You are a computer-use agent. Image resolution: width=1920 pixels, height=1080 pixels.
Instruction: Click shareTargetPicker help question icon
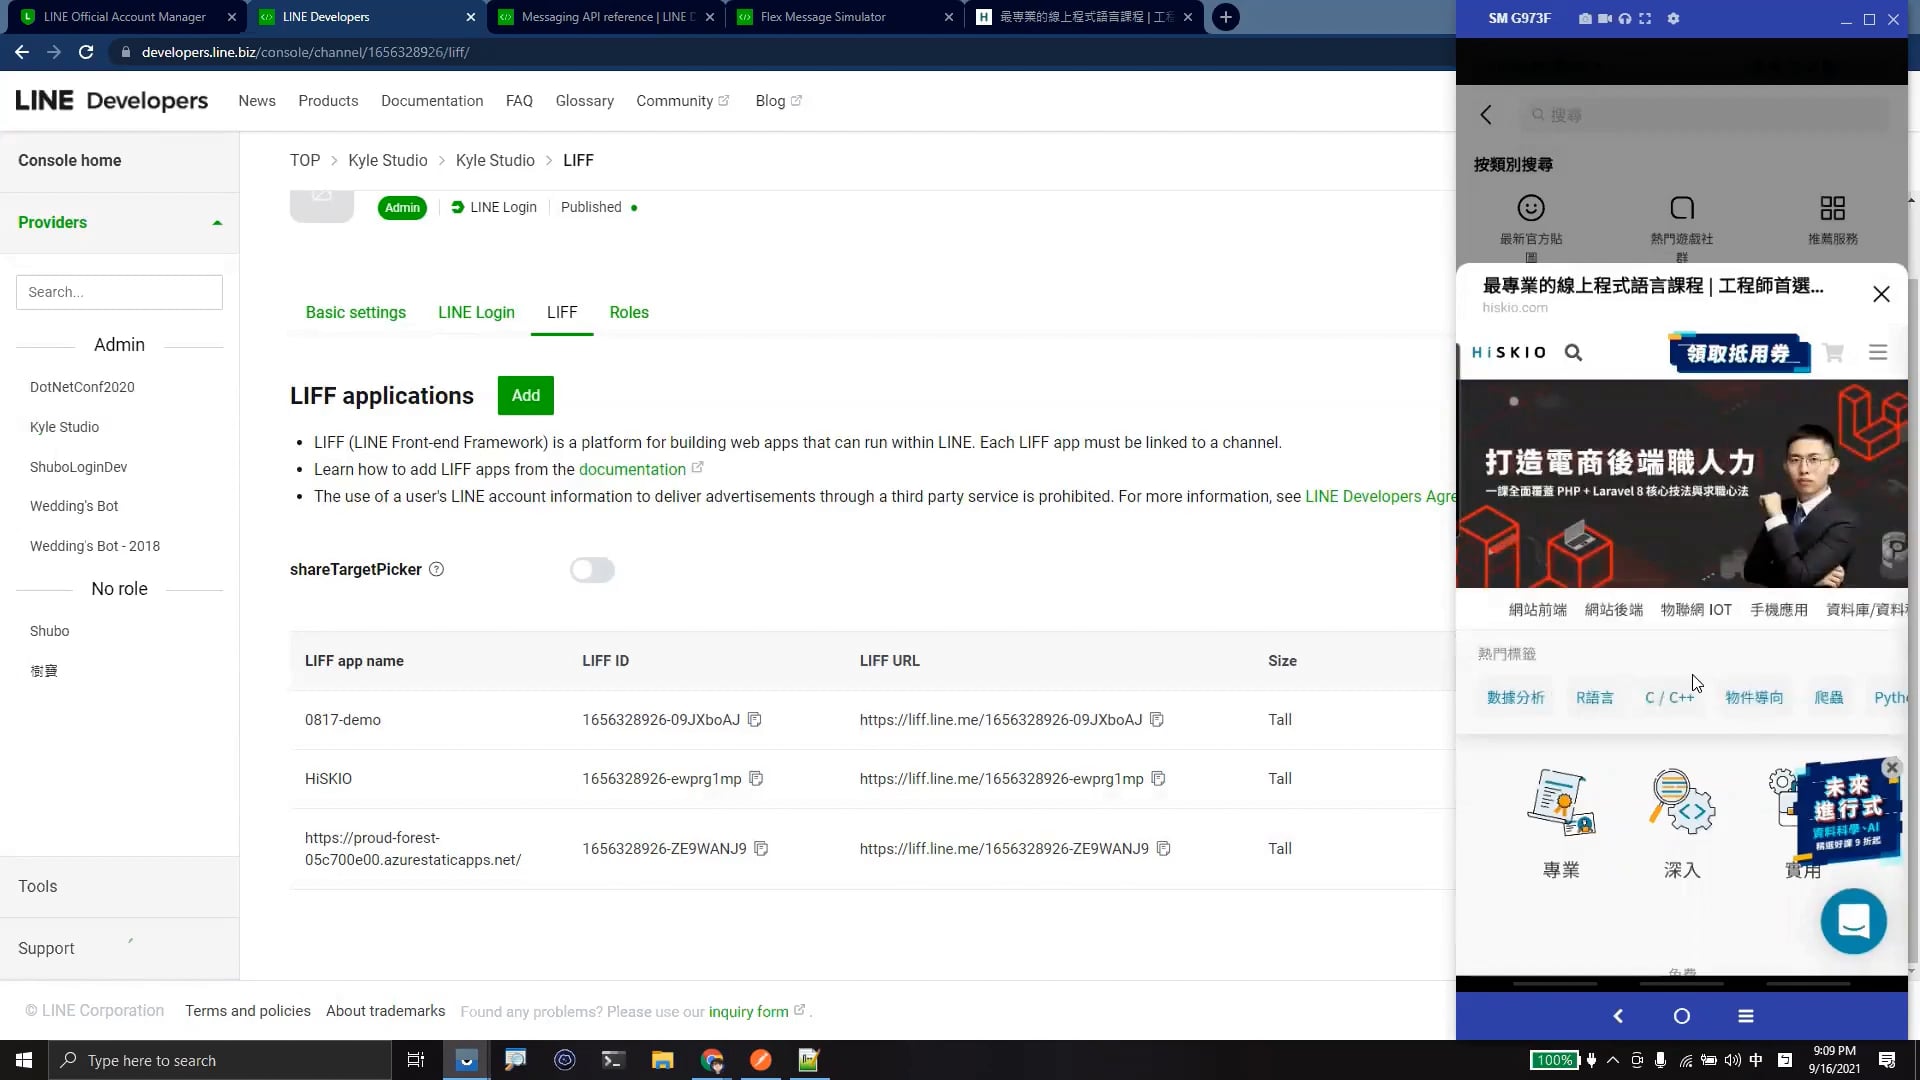tap(436, 570)
